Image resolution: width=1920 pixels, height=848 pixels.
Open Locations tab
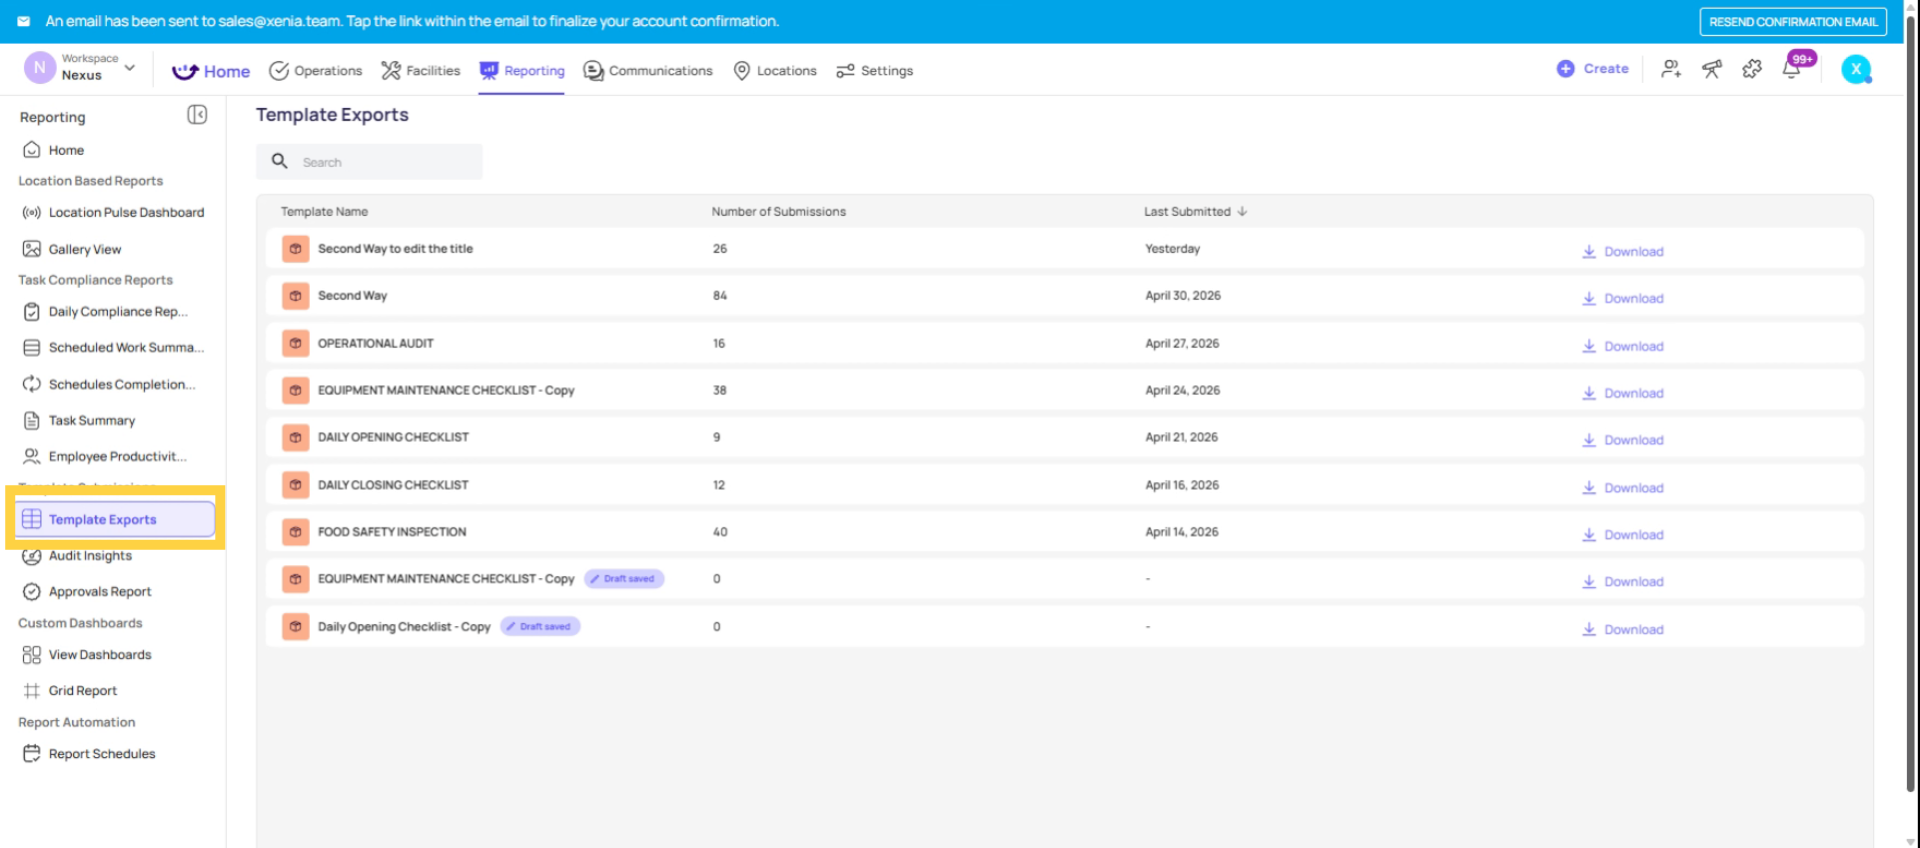click(x=775, y=71)
